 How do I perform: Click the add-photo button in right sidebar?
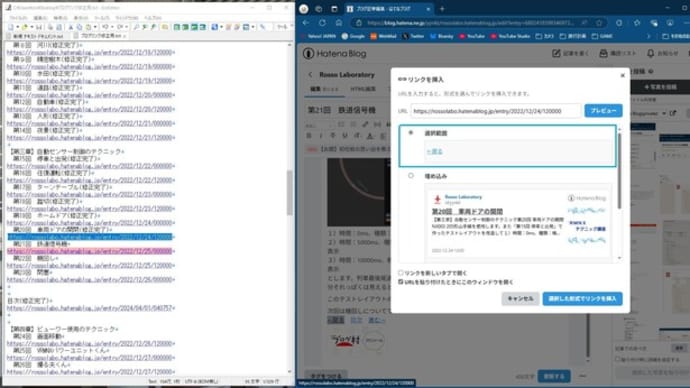point(660,87)
